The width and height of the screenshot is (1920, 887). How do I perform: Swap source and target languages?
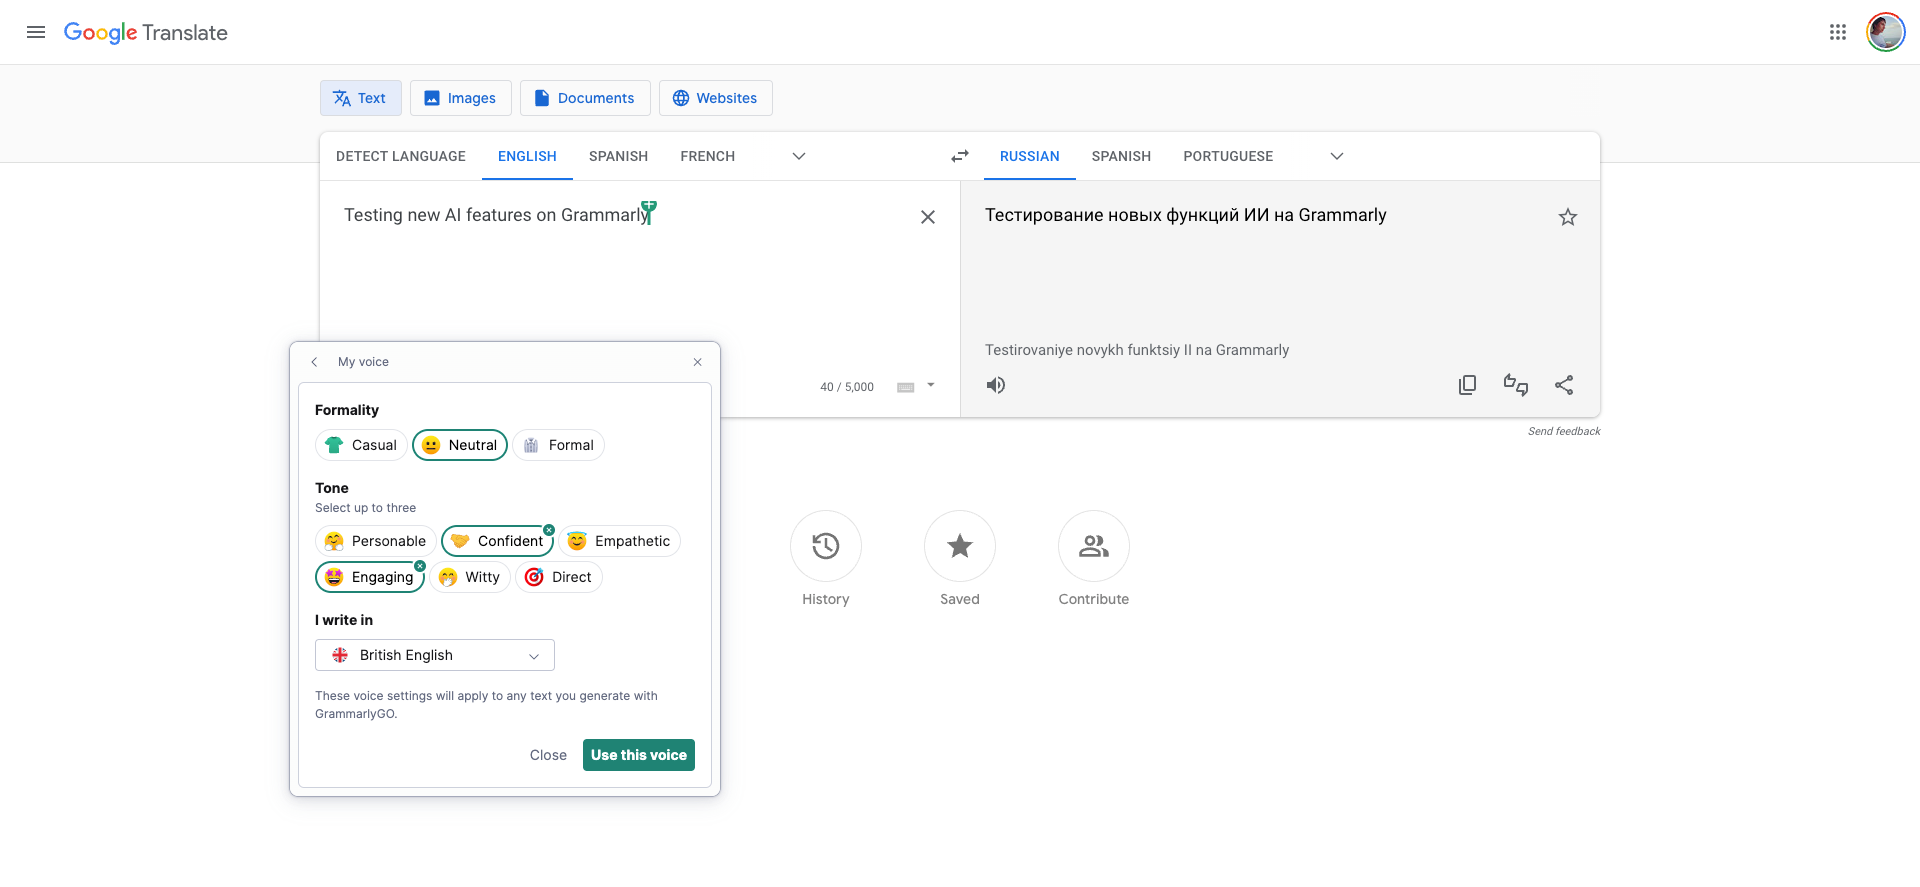(x=960, y=156)
